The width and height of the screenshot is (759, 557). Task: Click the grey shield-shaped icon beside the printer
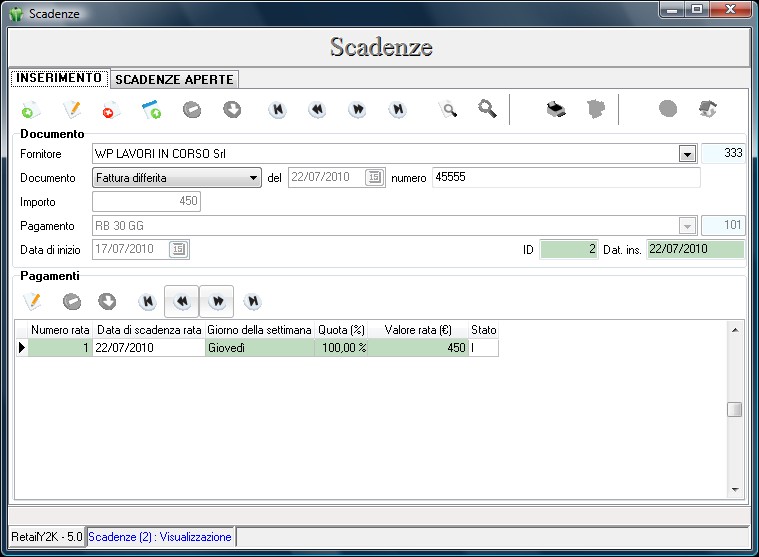596,109
